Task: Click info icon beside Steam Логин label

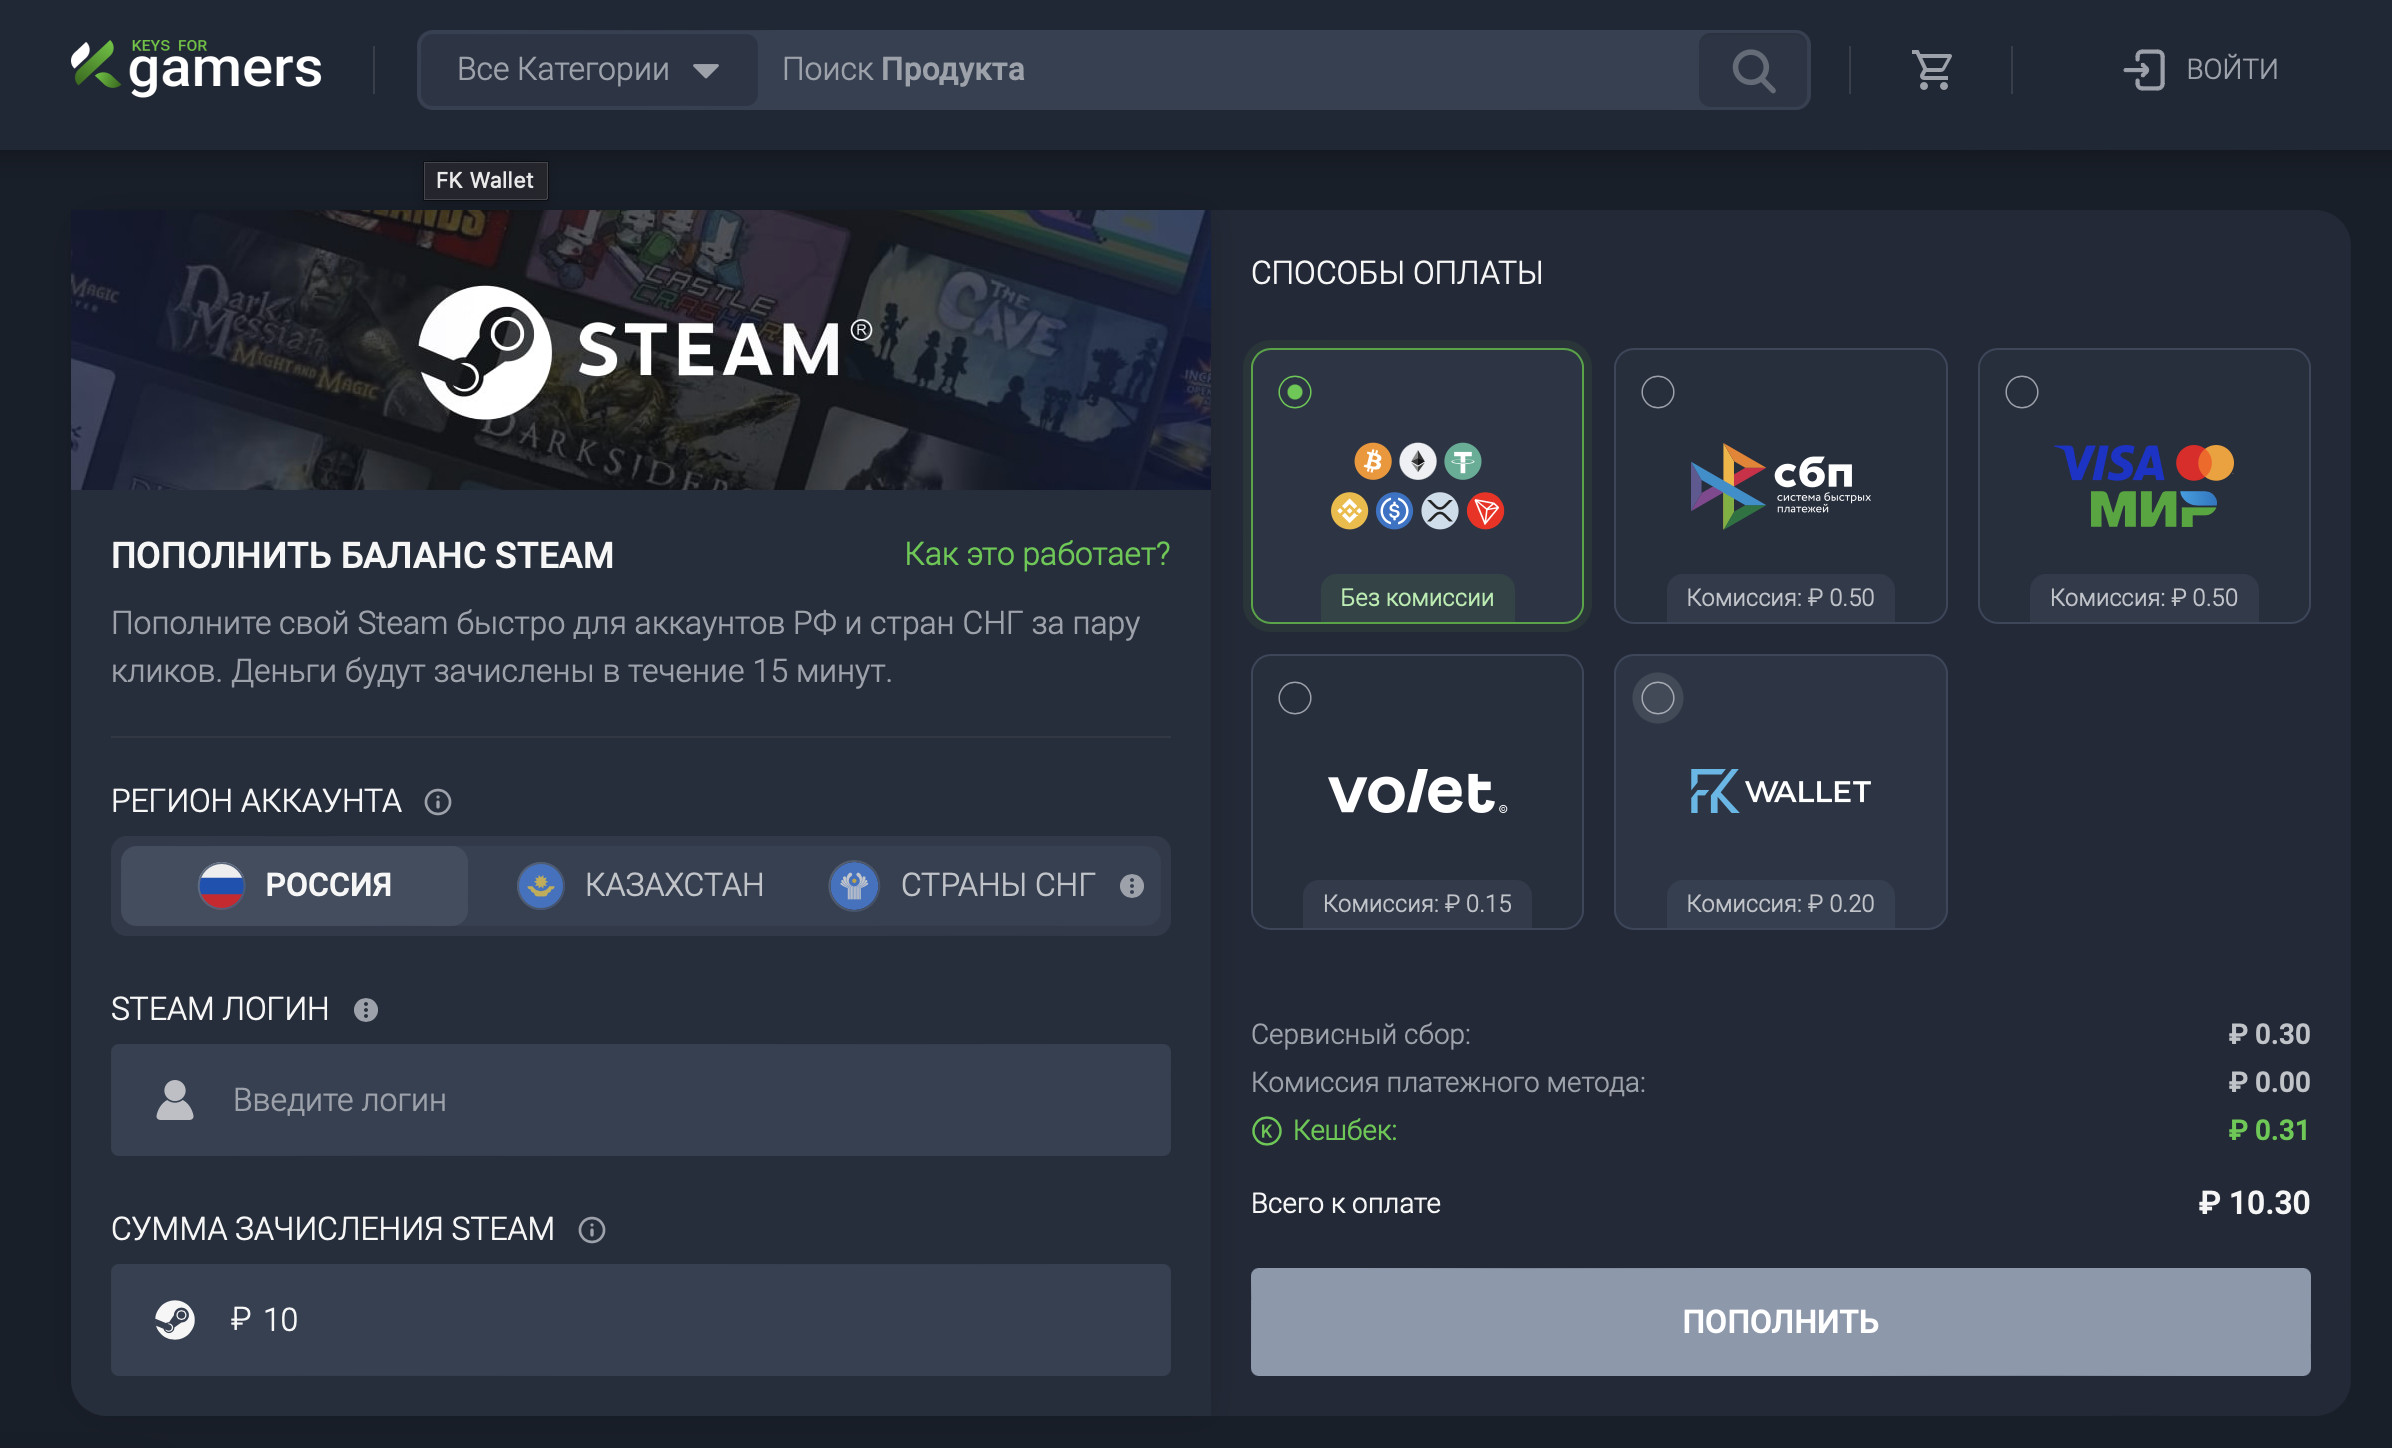Action: click(366, 1010)
